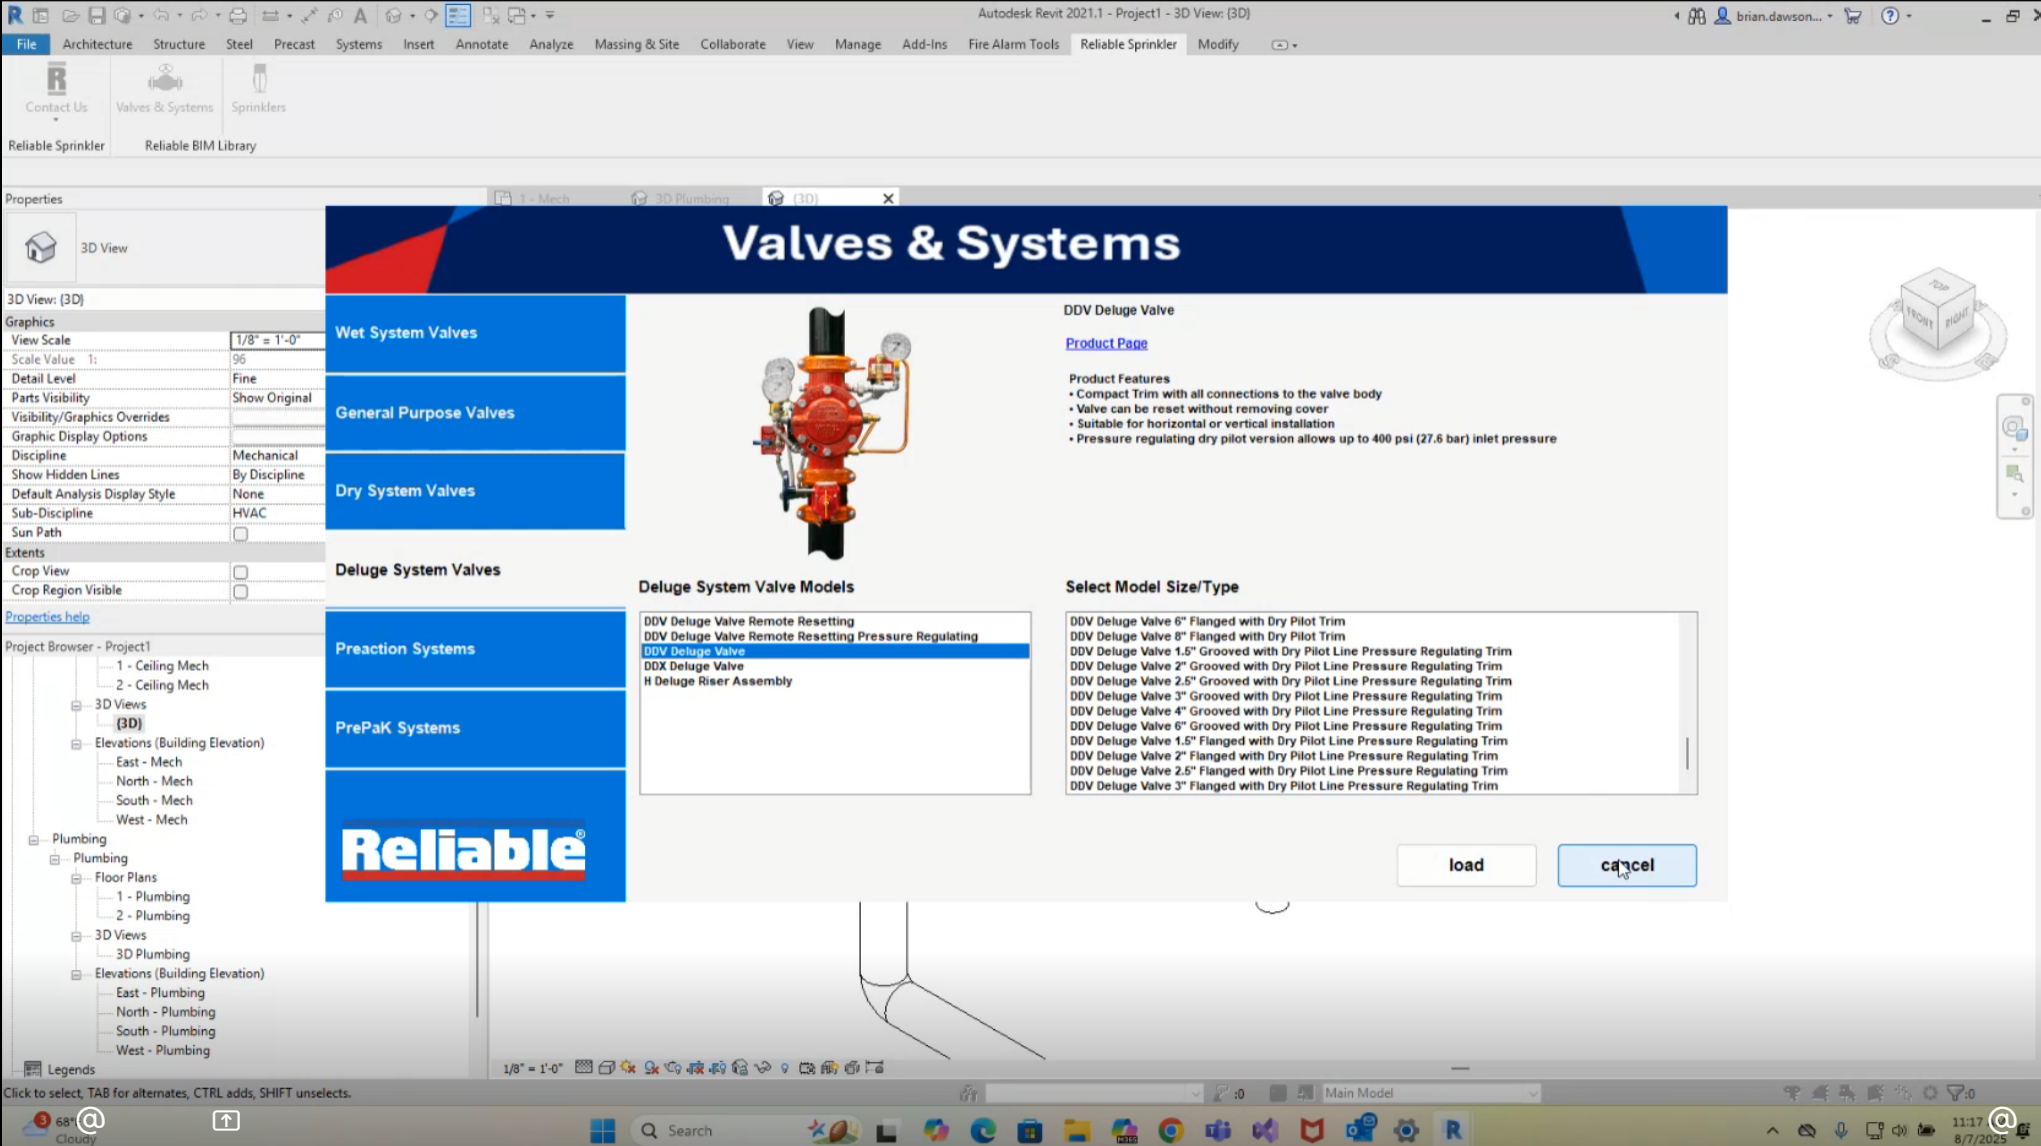Click the Open folder icon in quick access toolbar
This screenshot has height=1146, width=2041.
pos(70,15)
